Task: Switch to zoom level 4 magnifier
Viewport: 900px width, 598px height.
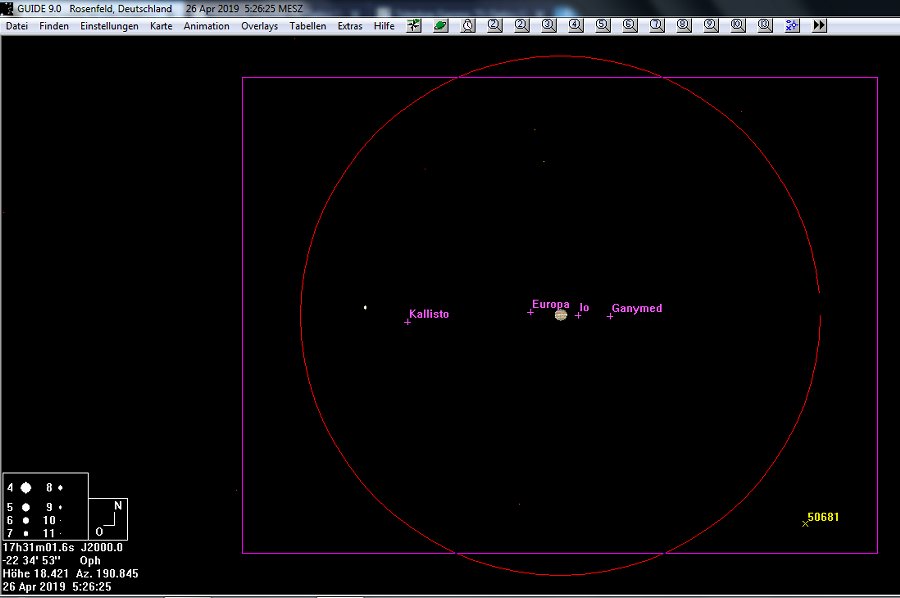Action: click(x=576, y=26)
